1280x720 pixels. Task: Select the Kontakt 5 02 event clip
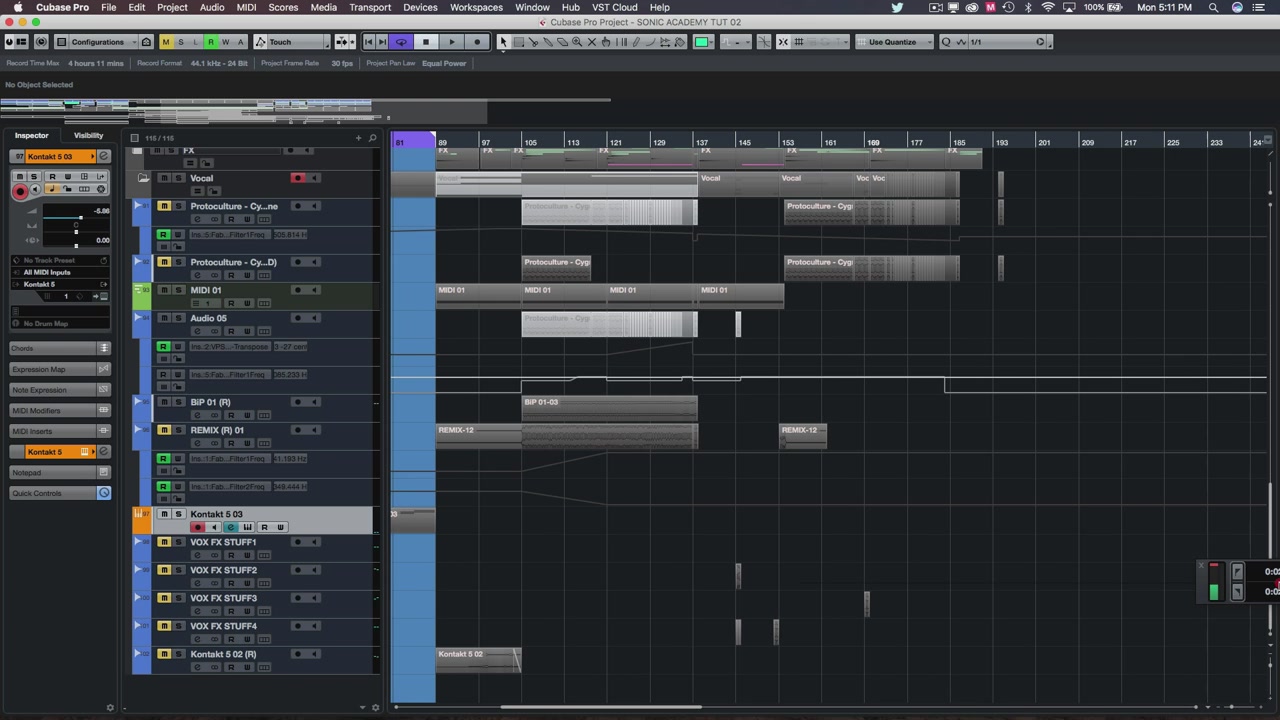[478, 660]
